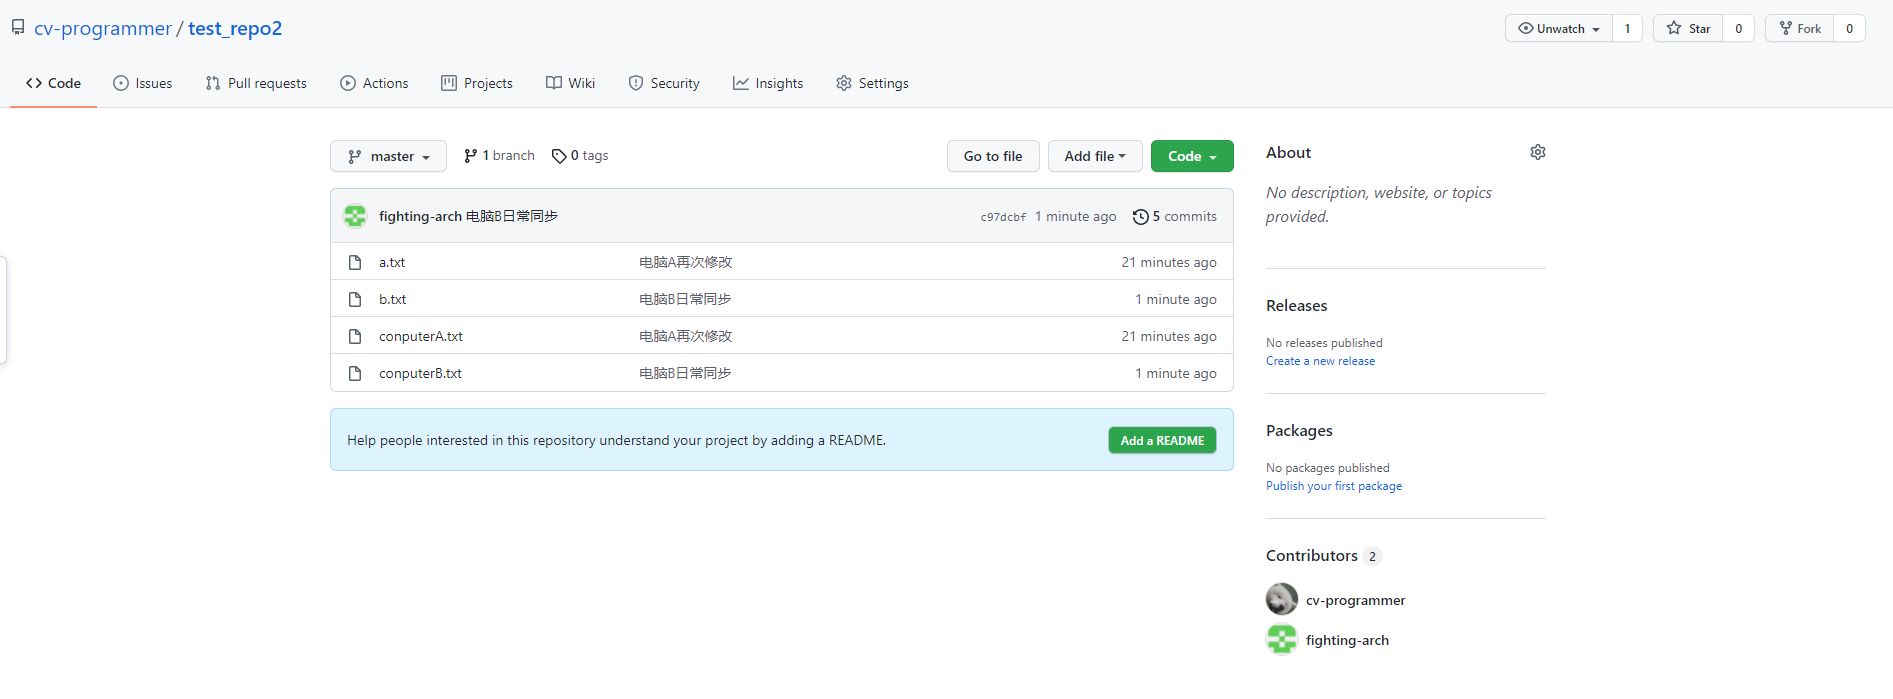Image resolution: width=1893 pixels, height=699 pixels.
Task: Click cv-programmer contributor avatar
Action: point(1281,600)
